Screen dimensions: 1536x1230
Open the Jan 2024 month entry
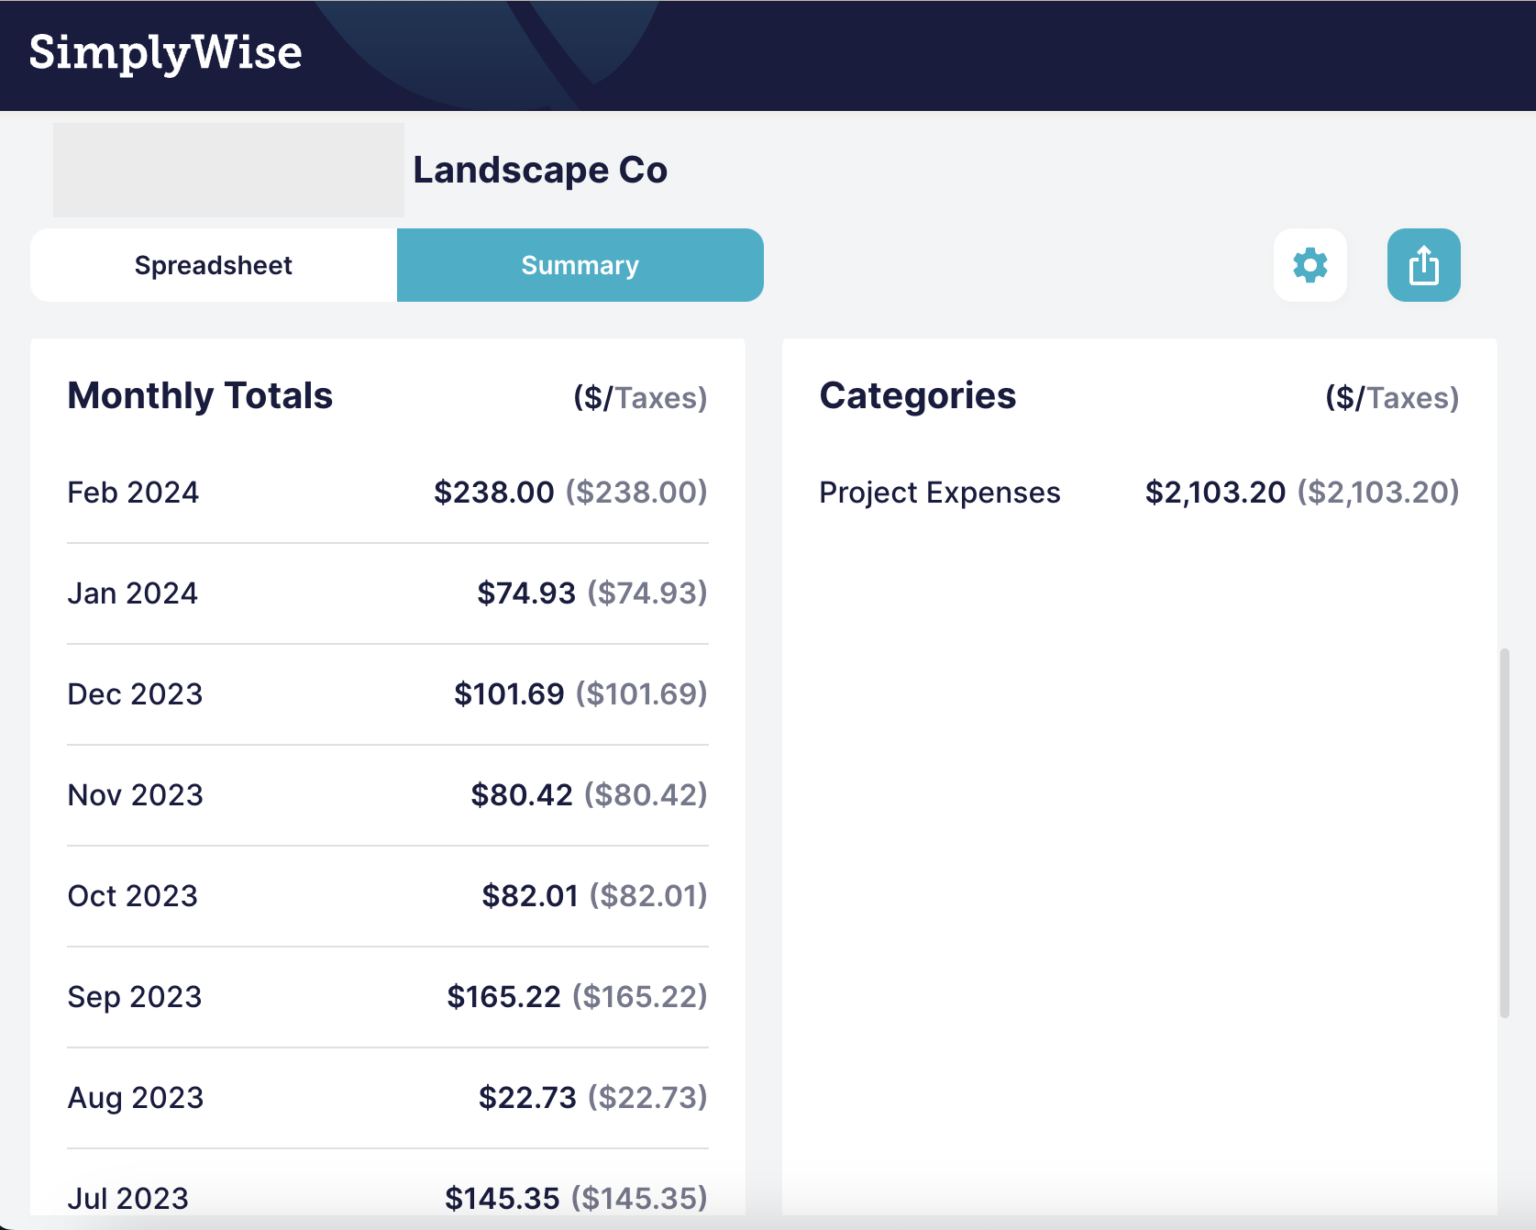click(x=387, y=592)
